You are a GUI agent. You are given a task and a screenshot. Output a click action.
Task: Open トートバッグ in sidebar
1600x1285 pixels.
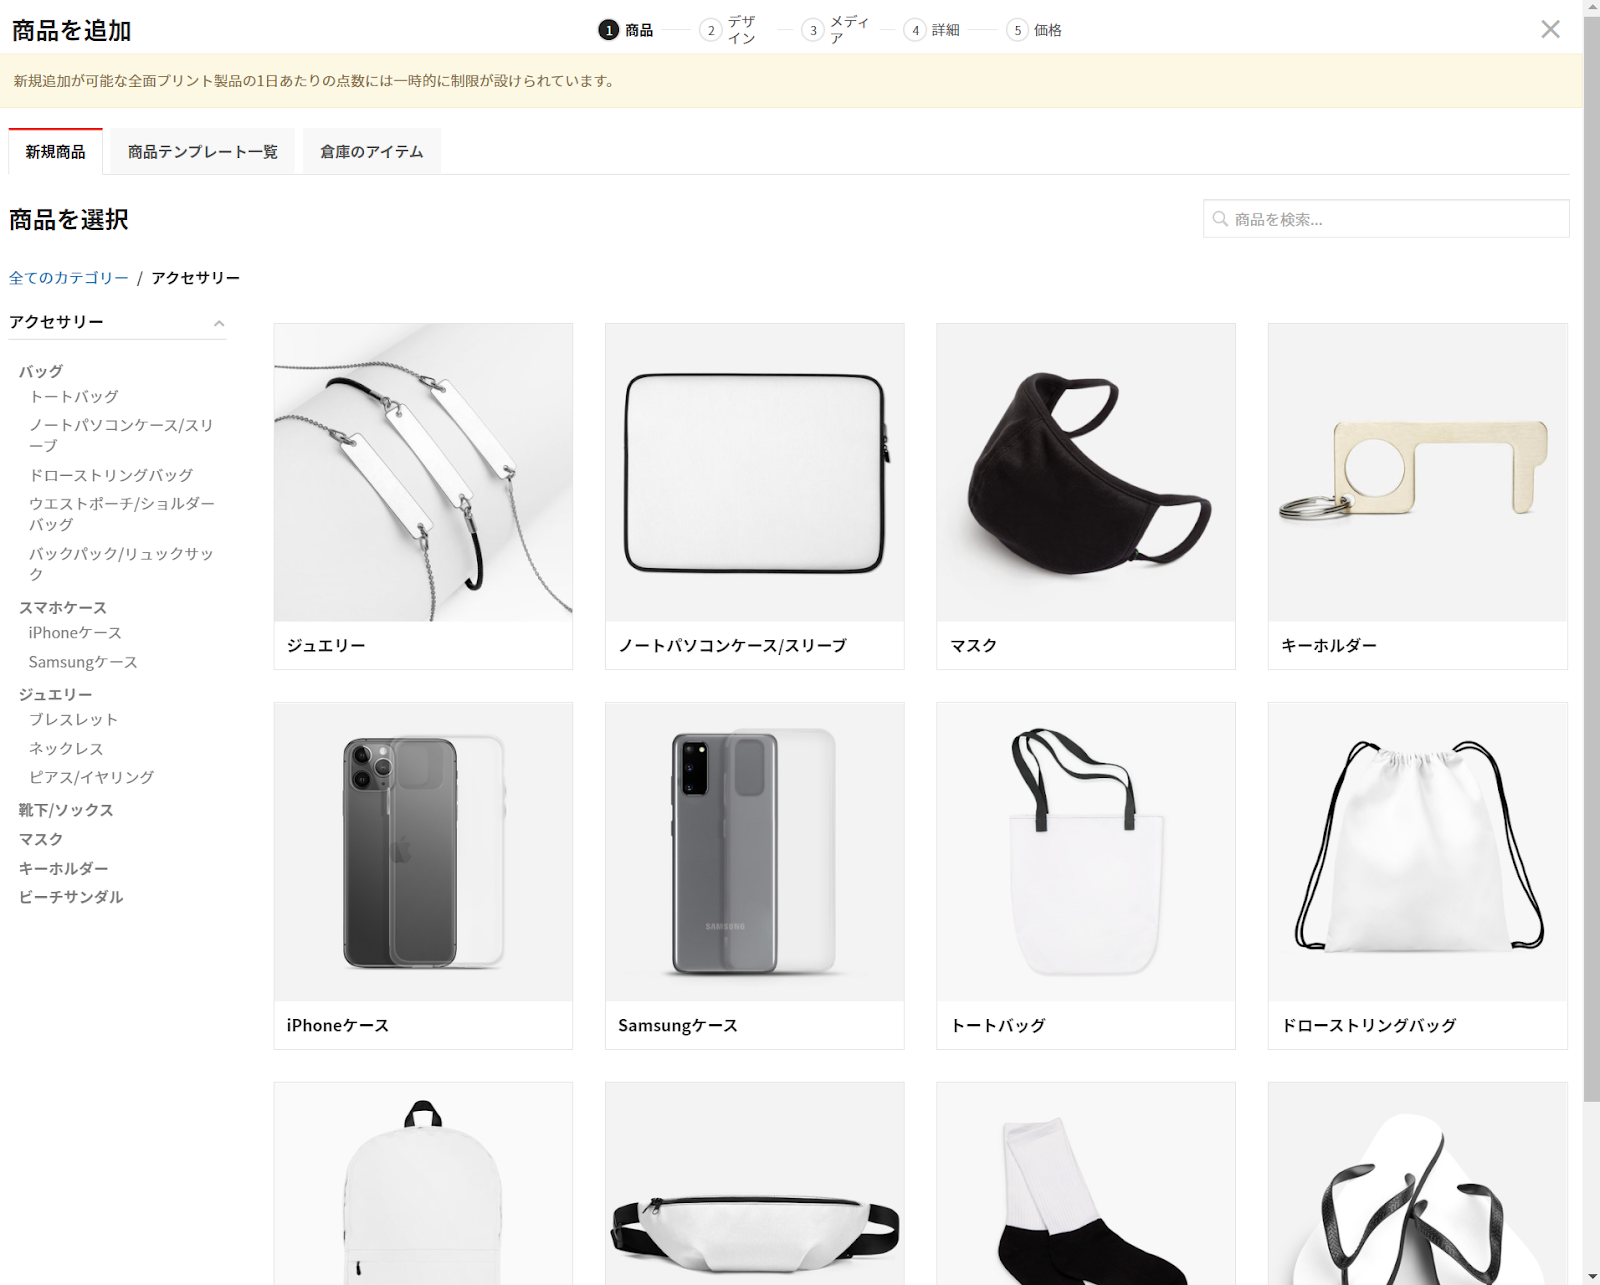[x=74, y=397]
